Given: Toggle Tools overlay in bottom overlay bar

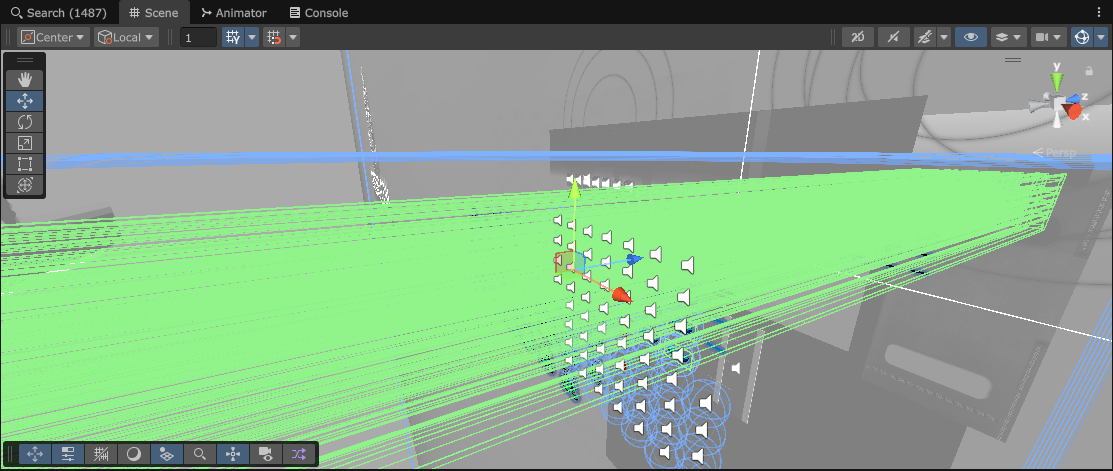Looking at the screenshot, I should click(x=35, y=454).
